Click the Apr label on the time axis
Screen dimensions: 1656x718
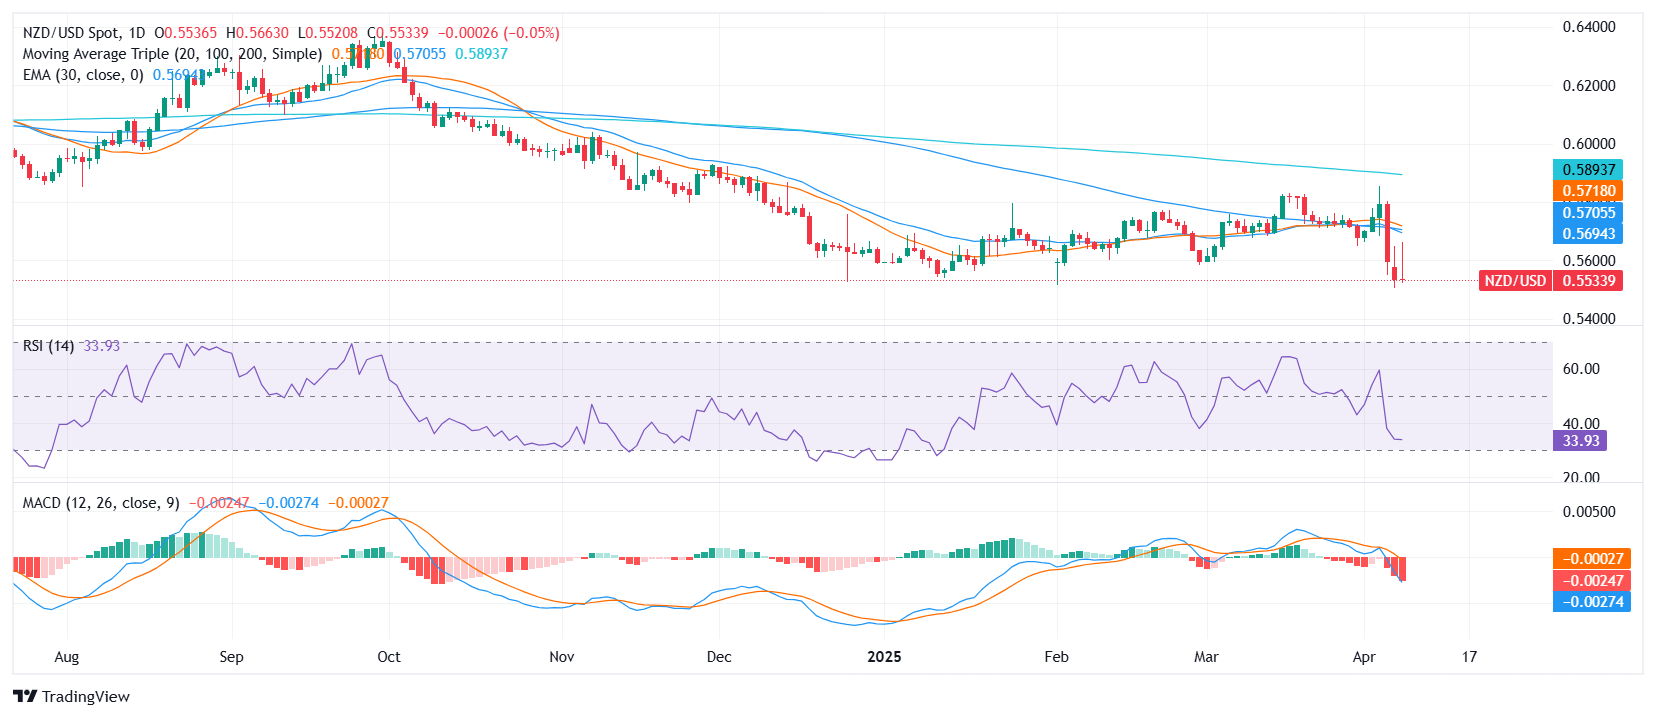coord(1364,657)
